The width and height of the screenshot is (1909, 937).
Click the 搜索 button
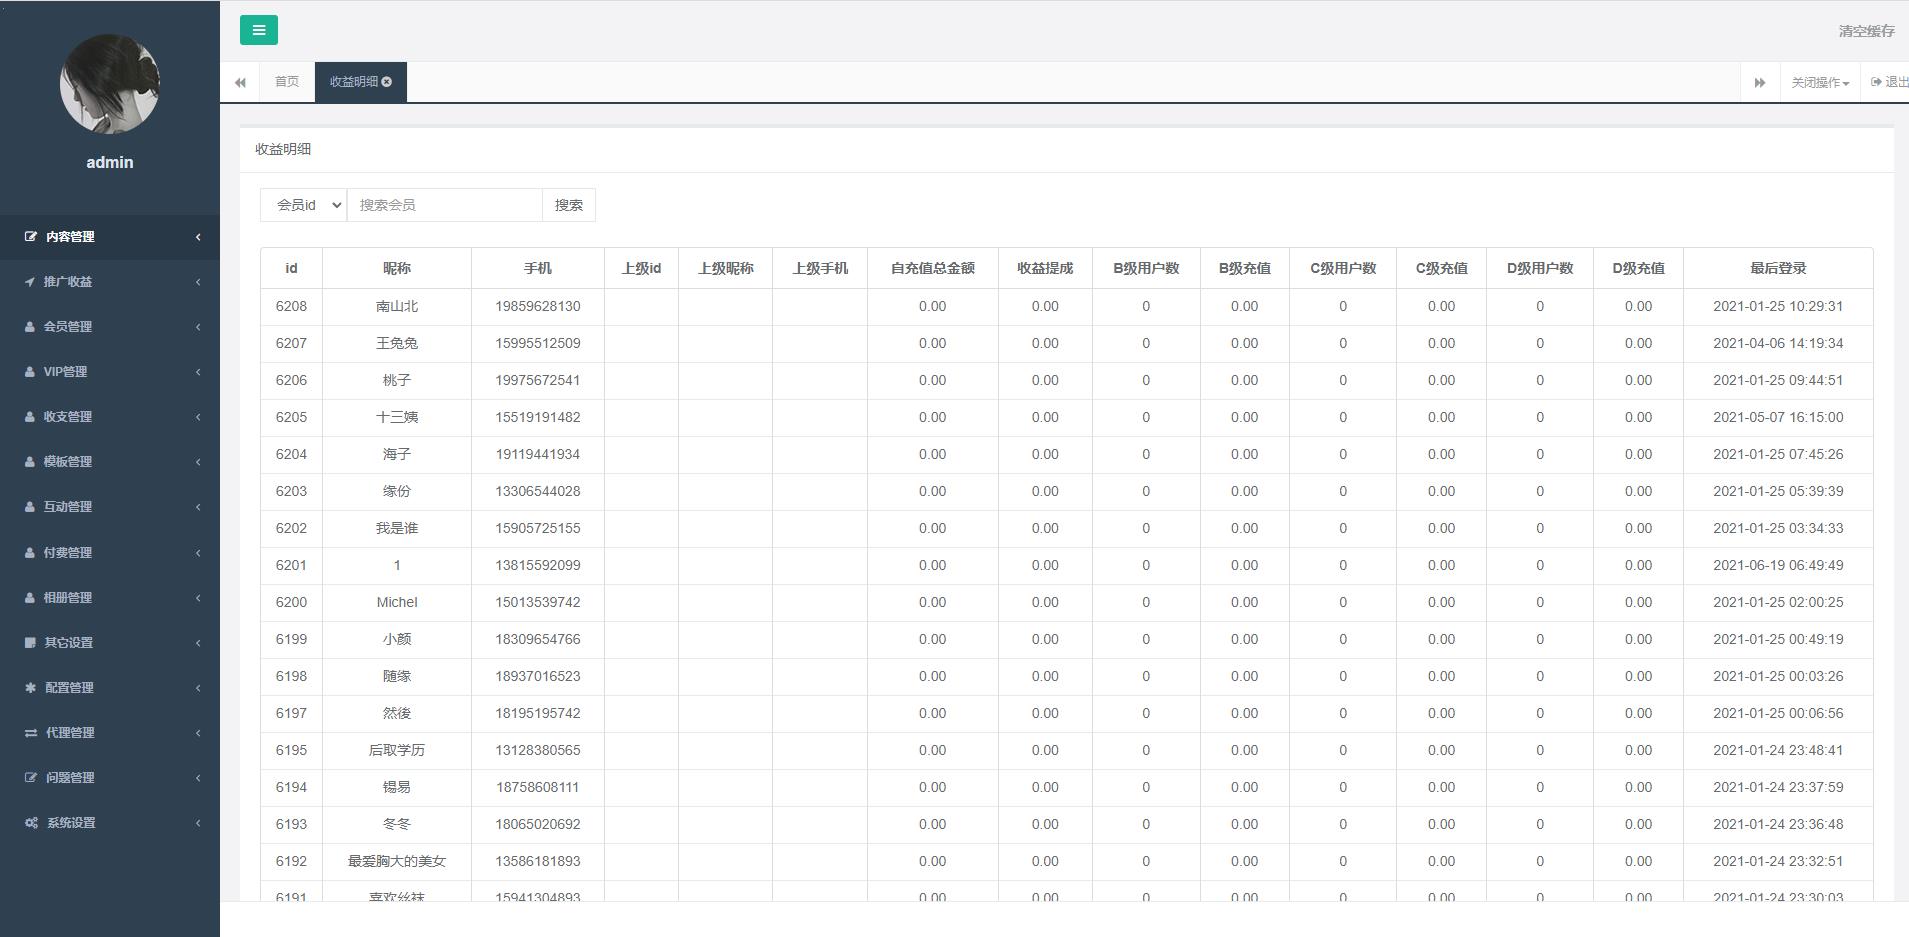point(568,205)
